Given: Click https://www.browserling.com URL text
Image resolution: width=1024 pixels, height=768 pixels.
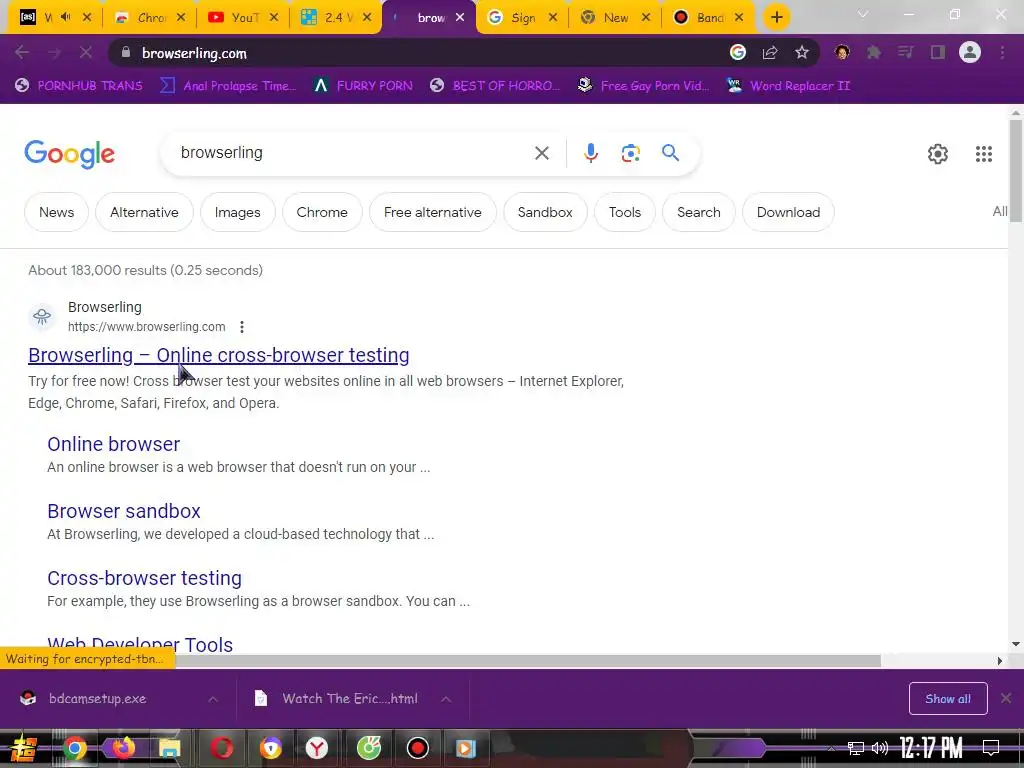Looking at the screenshot, I should click(147, 327).
